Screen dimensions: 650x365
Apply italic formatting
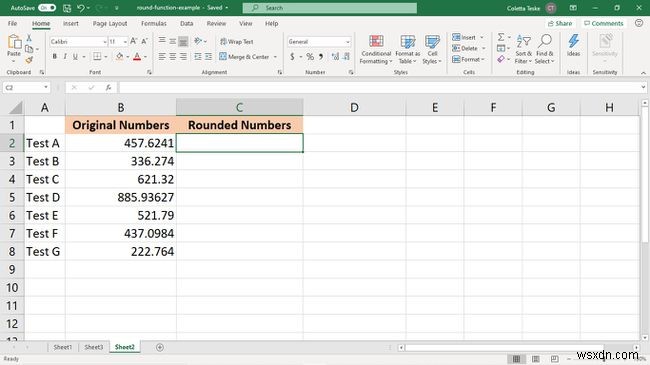tap(65, 56)
